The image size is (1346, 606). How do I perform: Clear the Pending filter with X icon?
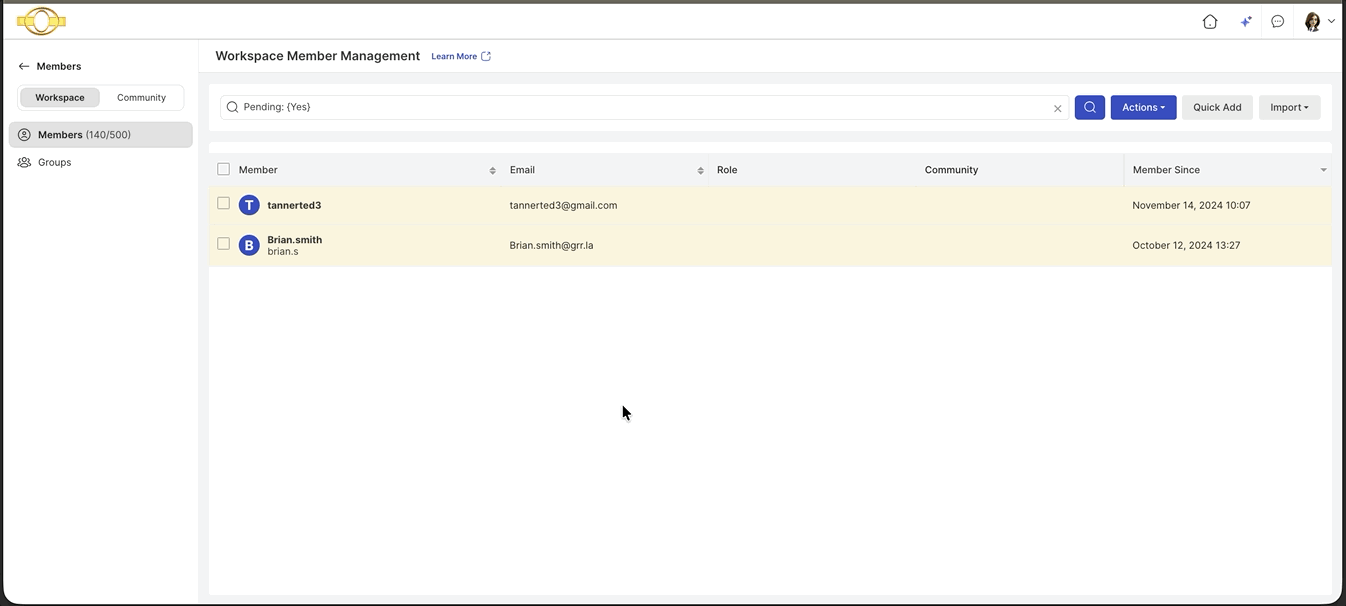coord(1057,108)
